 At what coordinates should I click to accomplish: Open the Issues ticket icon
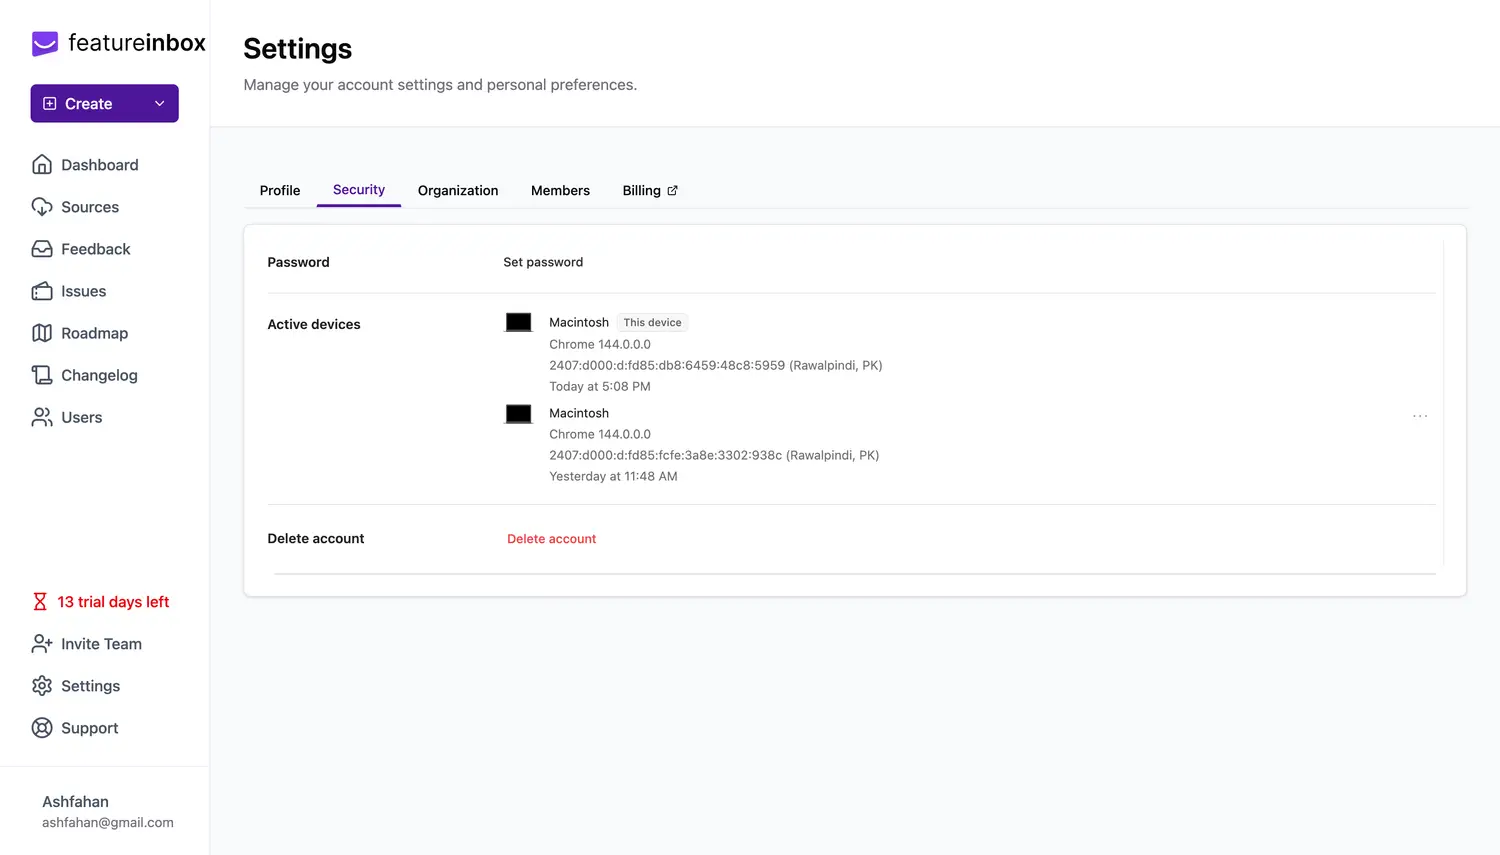point(42,291)
